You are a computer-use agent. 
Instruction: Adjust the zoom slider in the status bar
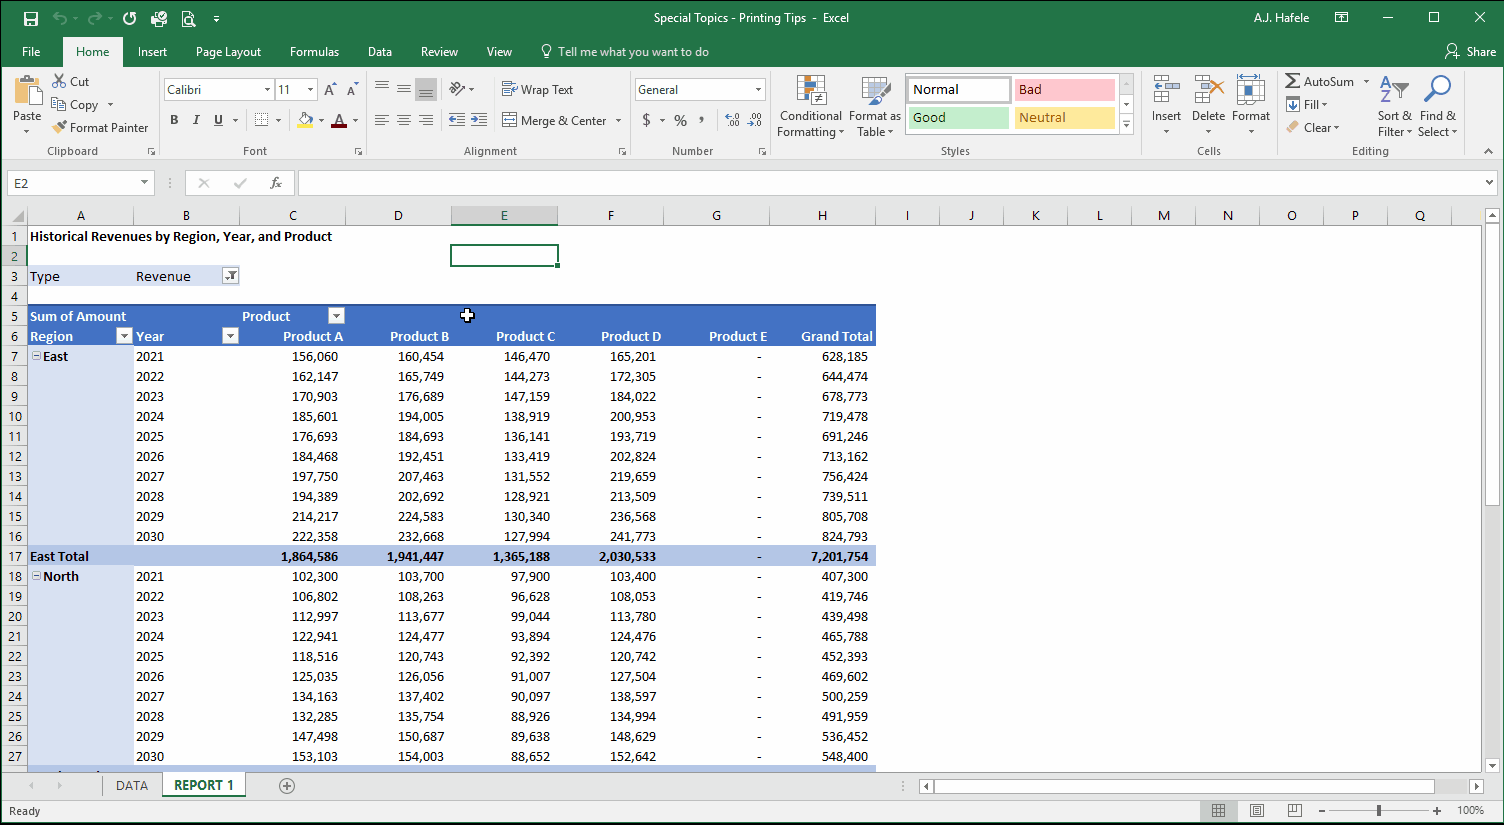(1379, 811)
